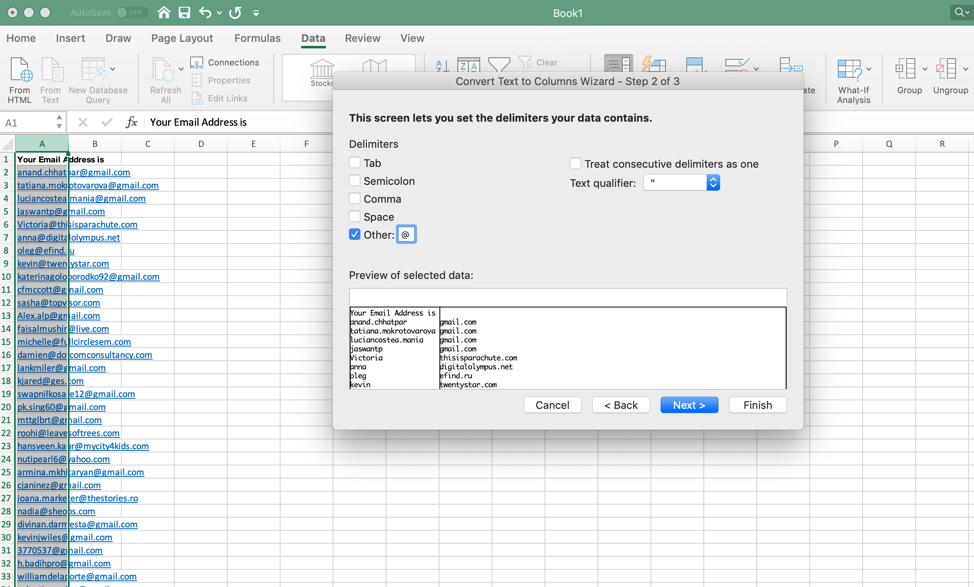Expand the Group dropdown arrow
Screen dimensions: 974x587
coord(924,68)
